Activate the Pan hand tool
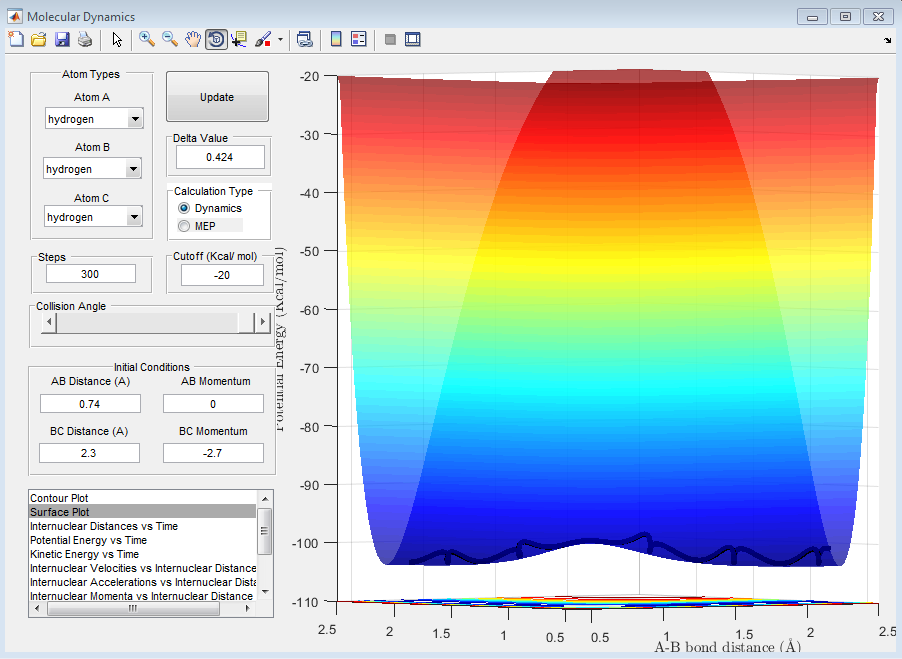The width and height of the screenshot is (902, 659). point(192,39)
